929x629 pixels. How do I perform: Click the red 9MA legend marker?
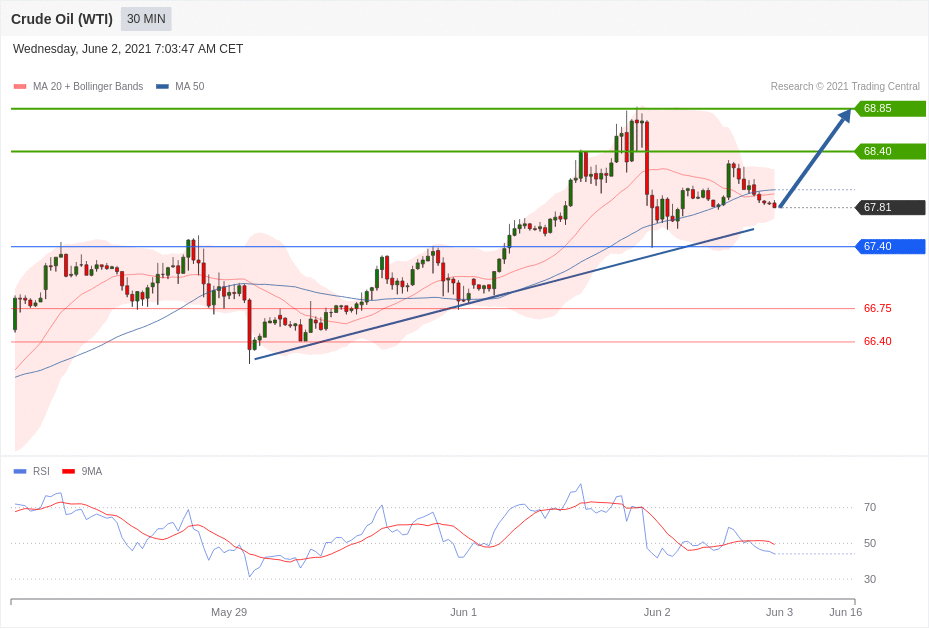pos(68,471)
